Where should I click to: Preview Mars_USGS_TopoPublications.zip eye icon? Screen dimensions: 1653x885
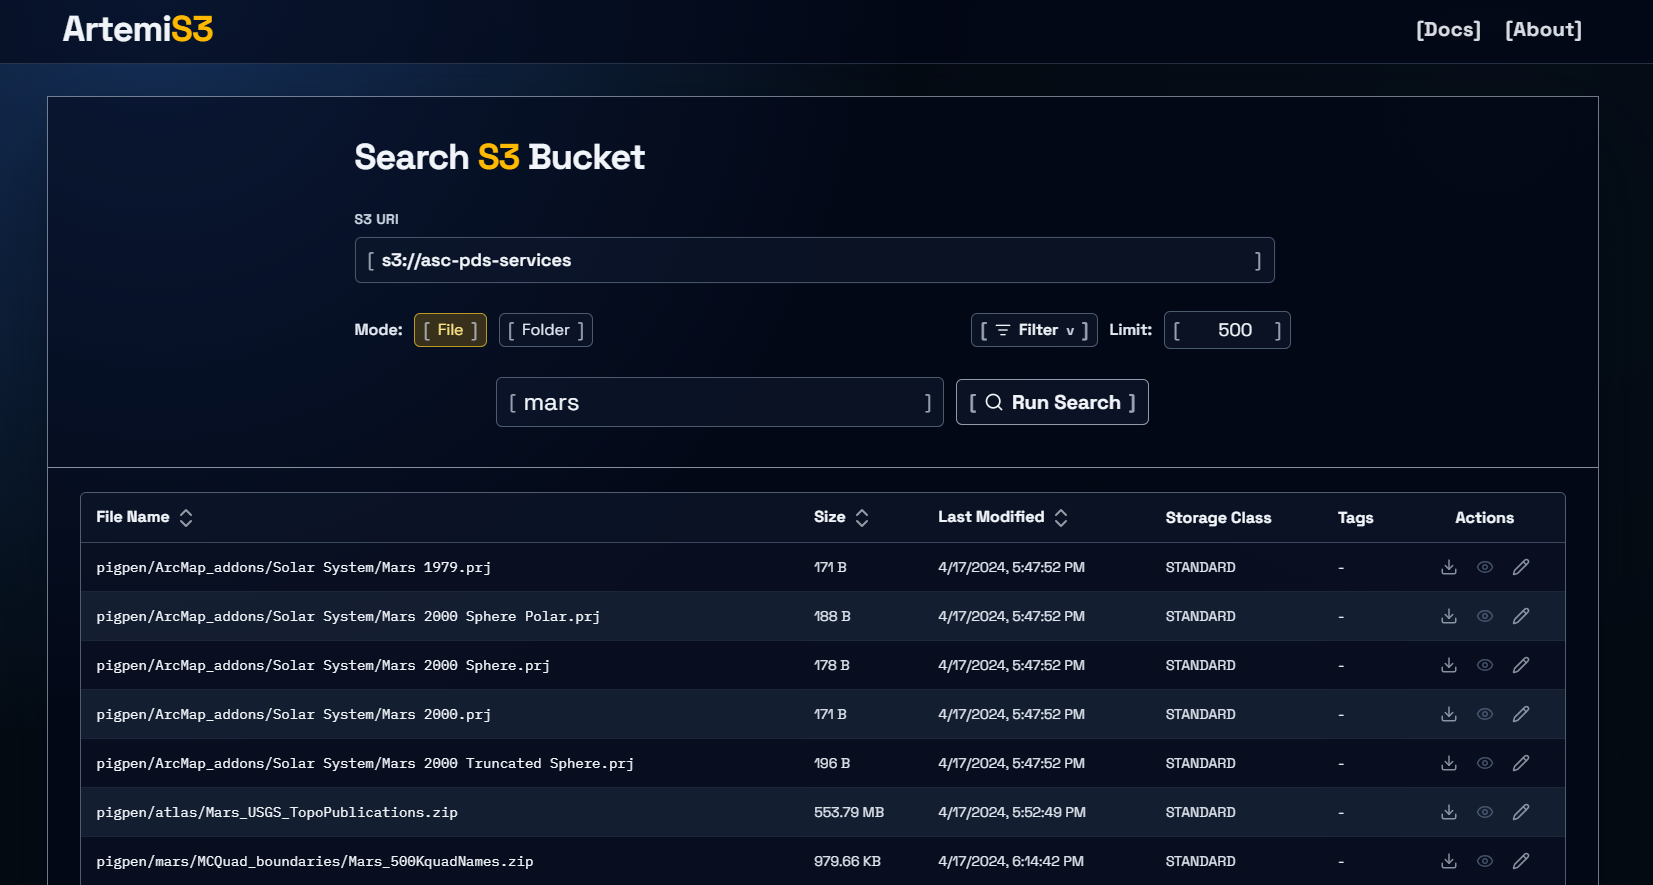click(1485, 812)
